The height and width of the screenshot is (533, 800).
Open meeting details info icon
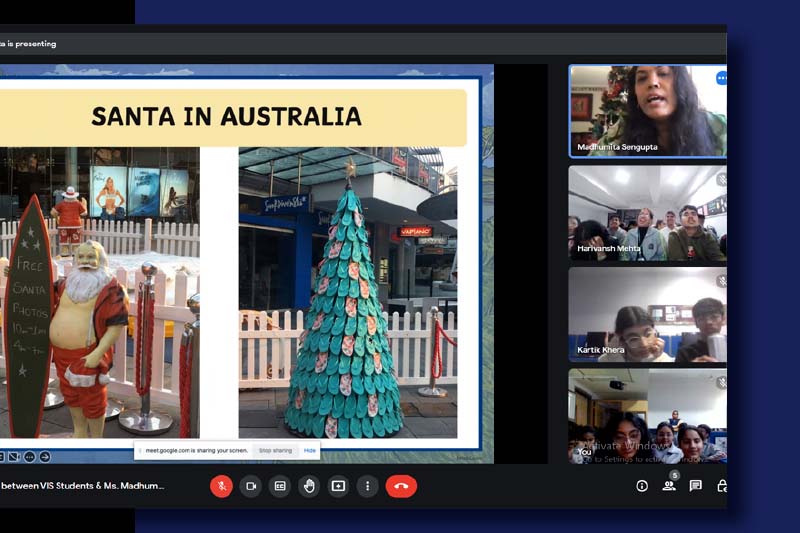[x=642, y=486]
